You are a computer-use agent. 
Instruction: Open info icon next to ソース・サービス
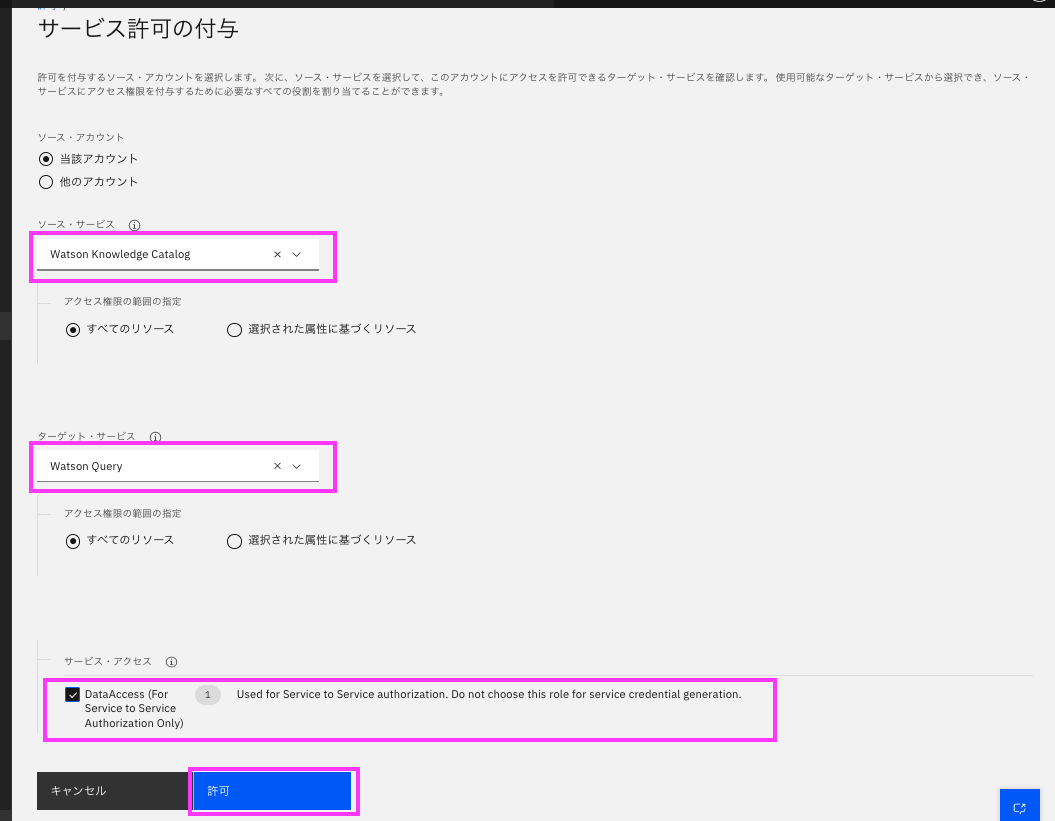(x=135, y=225)
